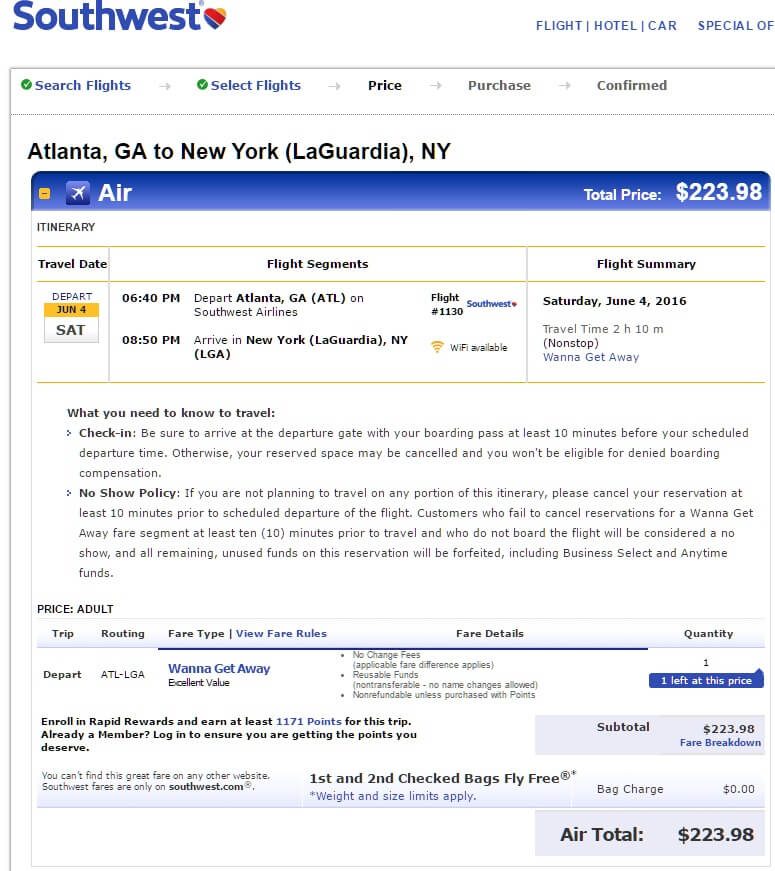The height and width of the screenshot is (871, 775).
Task: Click the Wanna Get Away link in Flight Summary
Action: click(591, 357)
